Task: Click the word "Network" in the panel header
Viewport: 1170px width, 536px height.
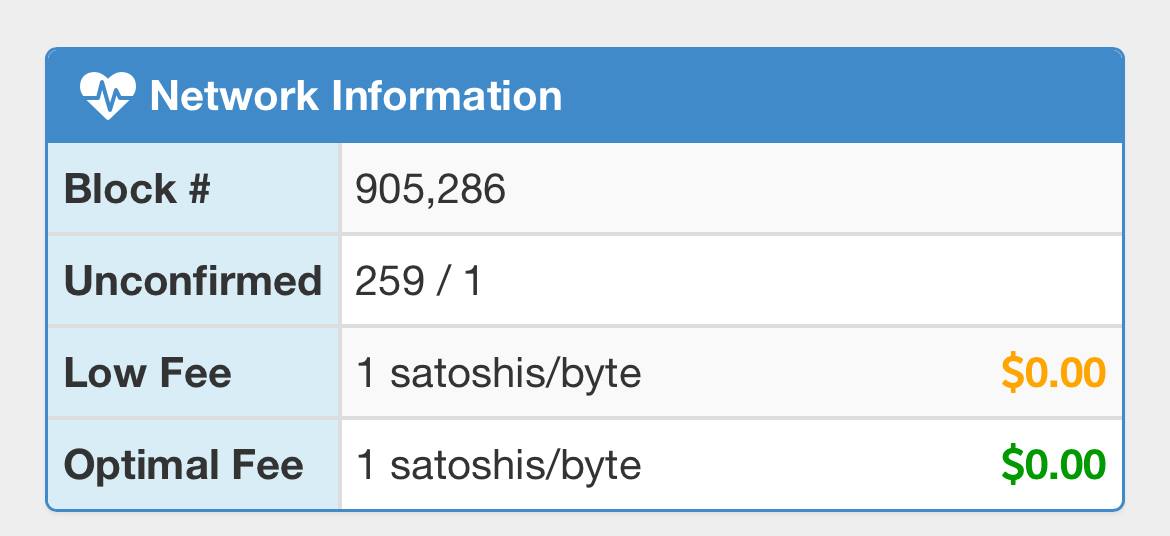Action: [234, 96]
